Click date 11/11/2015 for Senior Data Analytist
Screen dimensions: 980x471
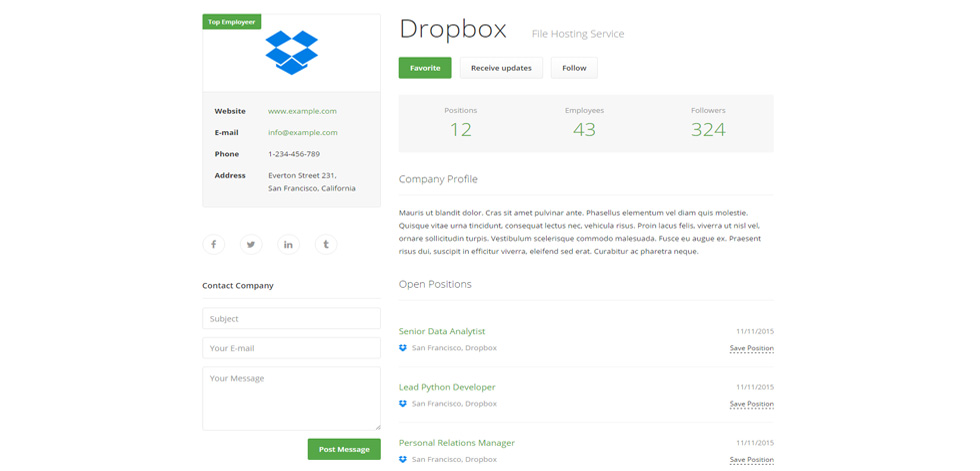point(754,331)
